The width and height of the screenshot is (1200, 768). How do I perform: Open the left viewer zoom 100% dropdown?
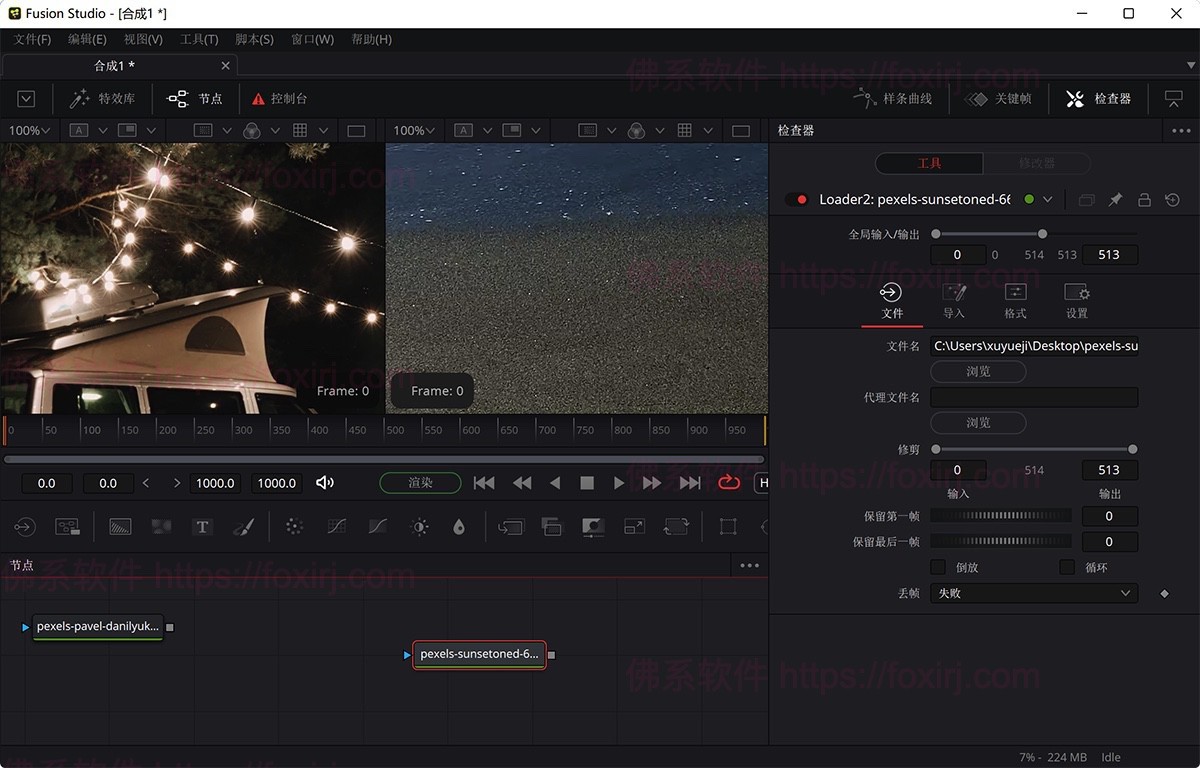pos(30,130)
